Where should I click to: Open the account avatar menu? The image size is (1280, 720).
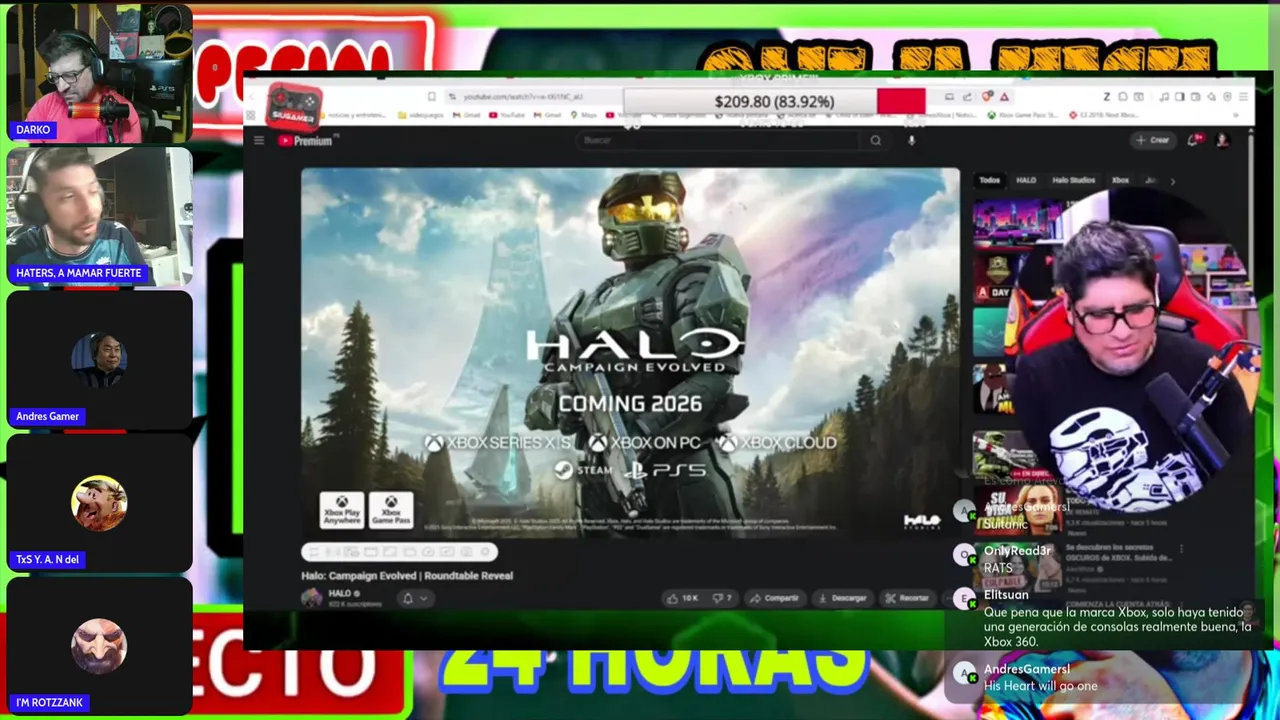1222,140
